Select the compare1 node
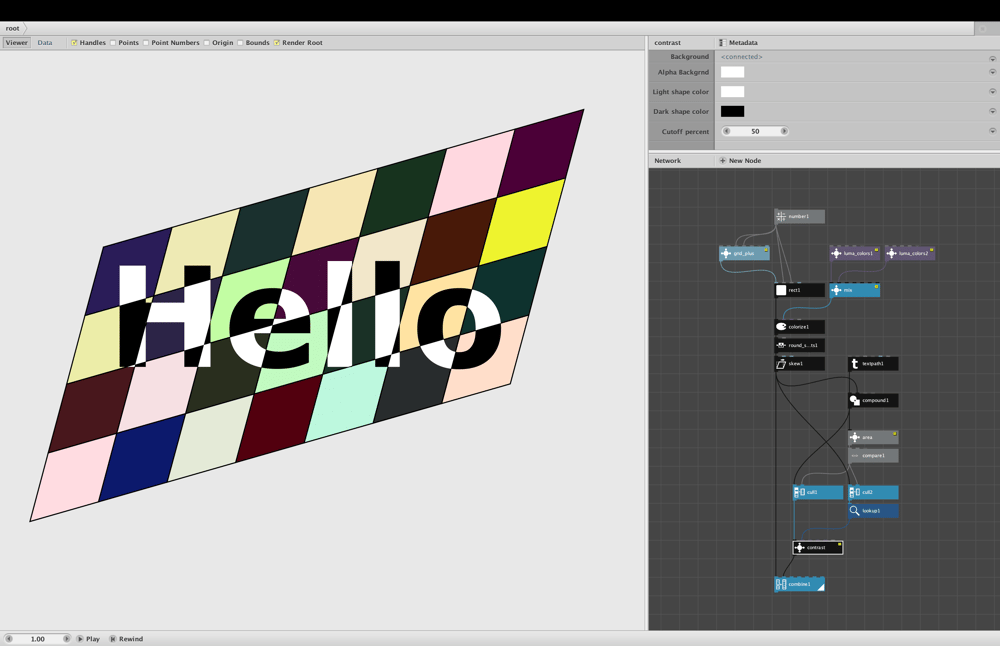The image size is (1000, 646). (x=873, y=455)
